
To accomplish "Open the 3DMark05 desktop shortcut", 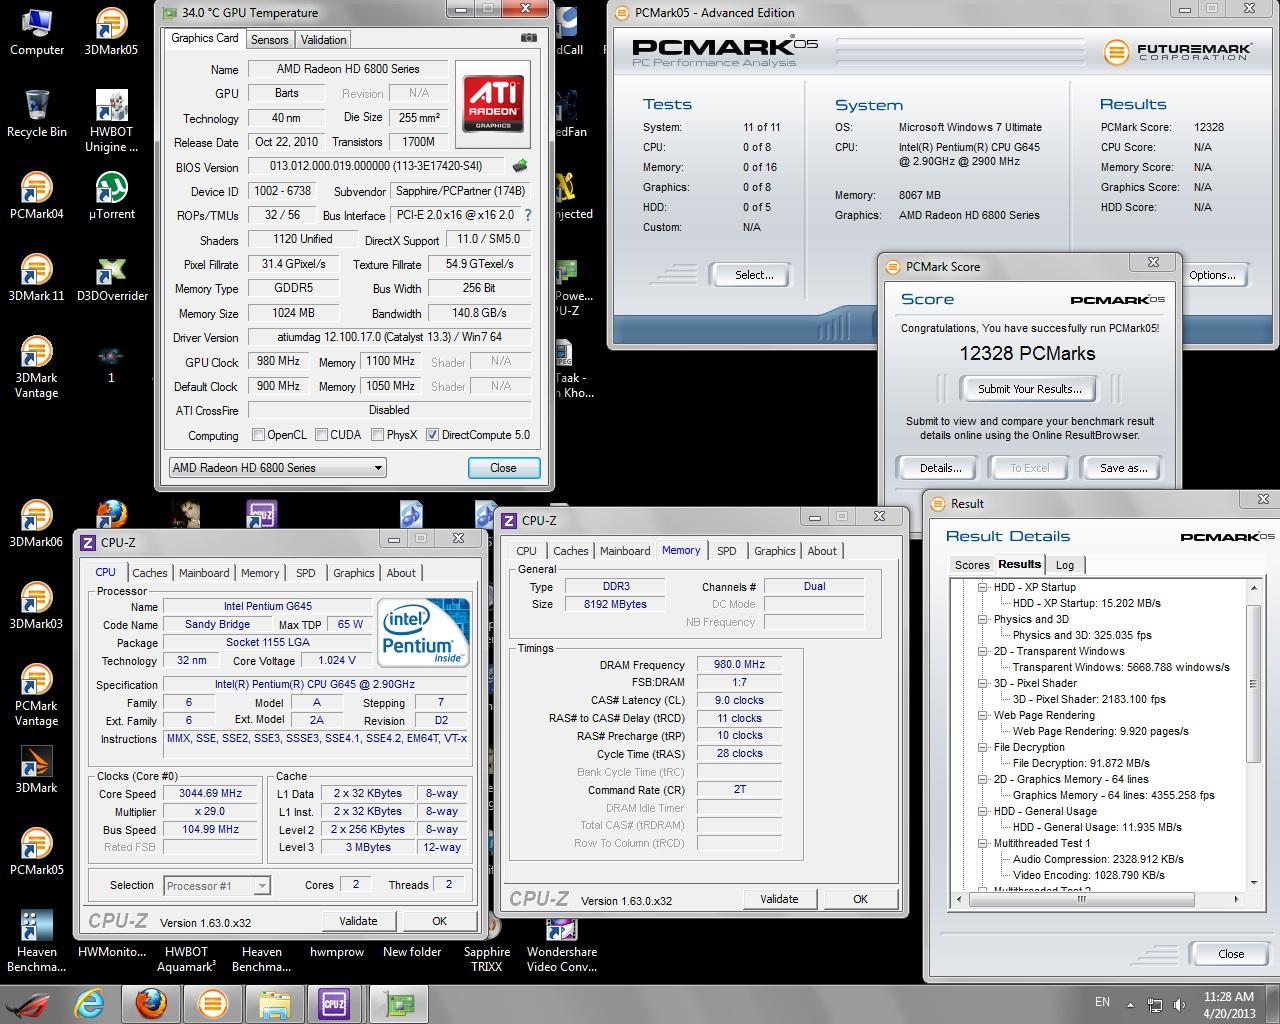I will [111, 31].
